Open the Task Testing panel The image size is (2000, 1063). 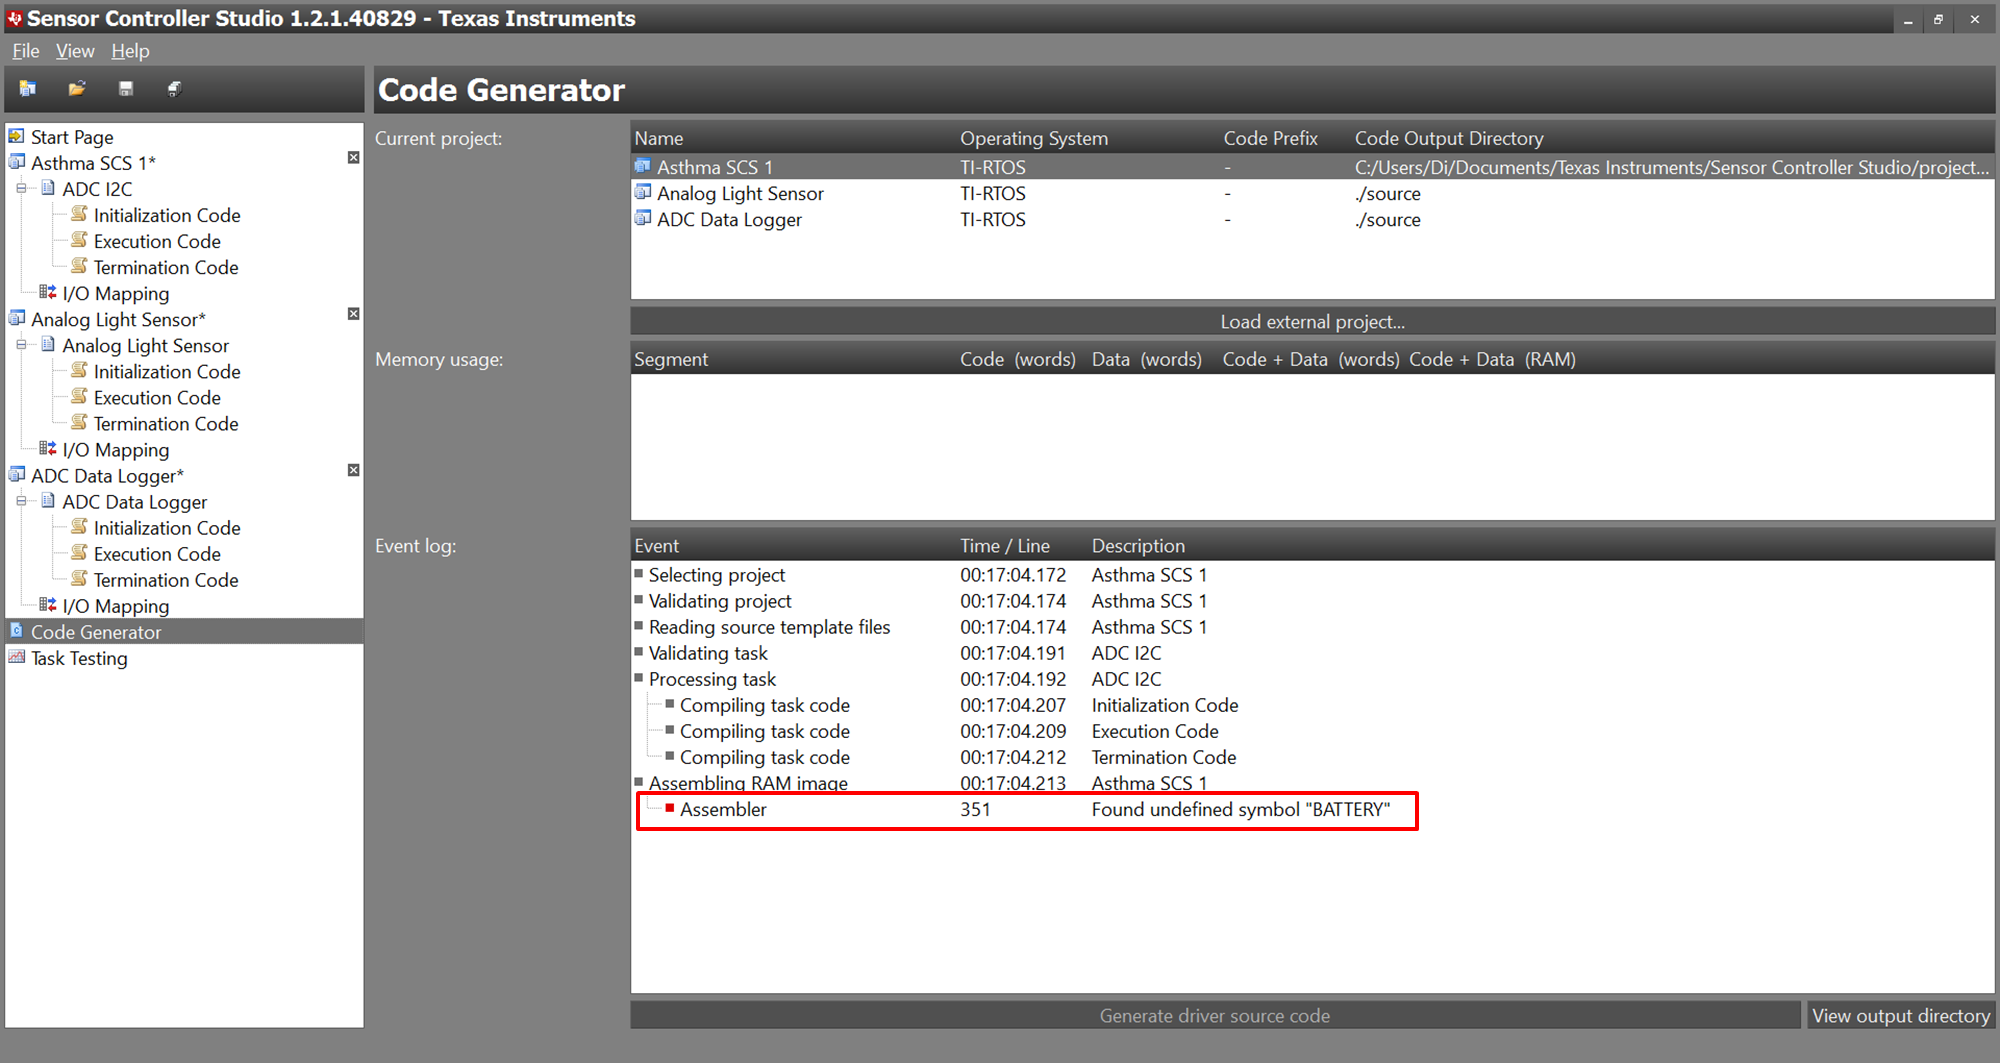[78, 658]
